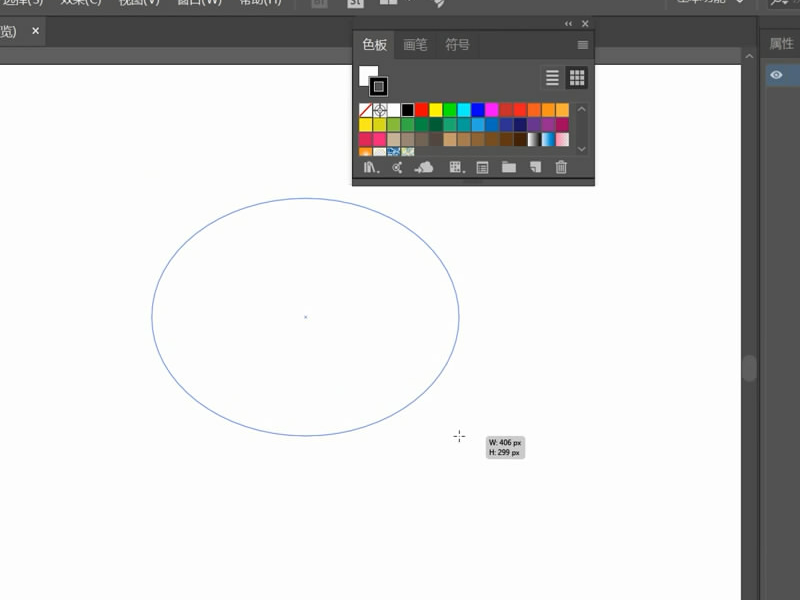Switch swatches to list view
This screenshot has height=600, width=800.
pos(552,78)
